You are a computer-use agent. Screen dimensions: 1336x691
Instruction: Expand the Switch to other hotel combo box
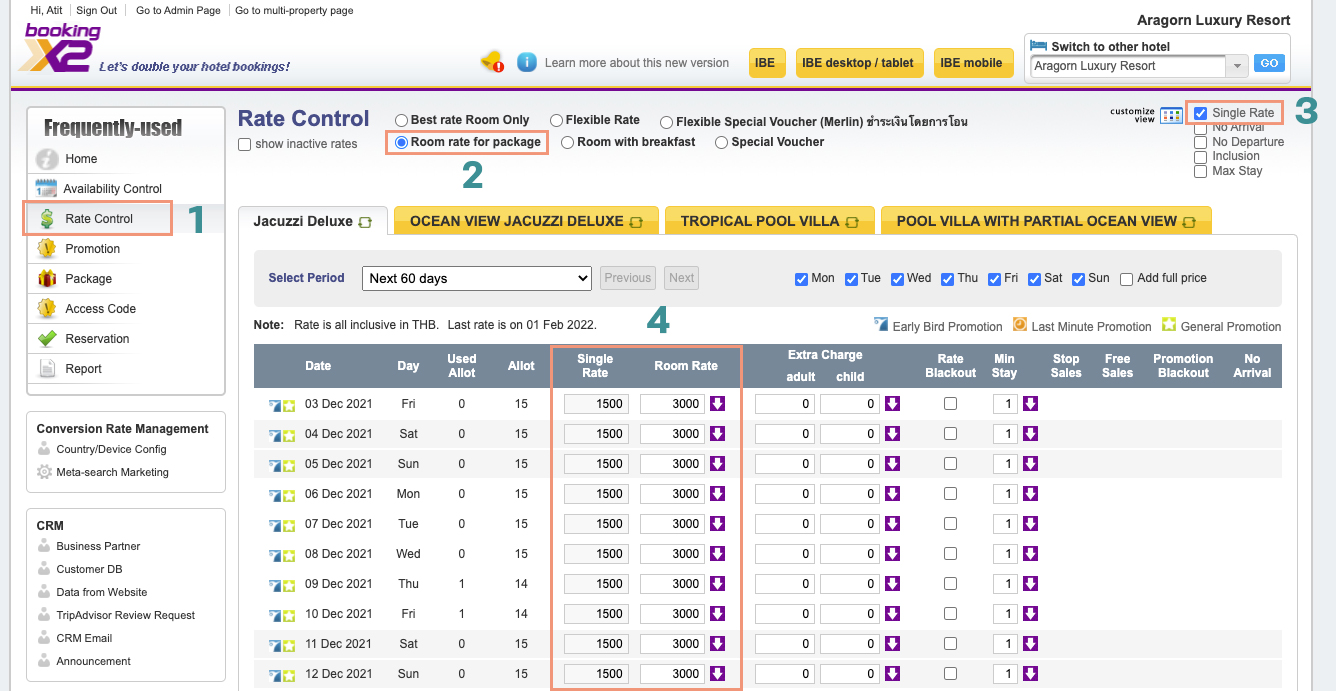[x=1238, y=66]
